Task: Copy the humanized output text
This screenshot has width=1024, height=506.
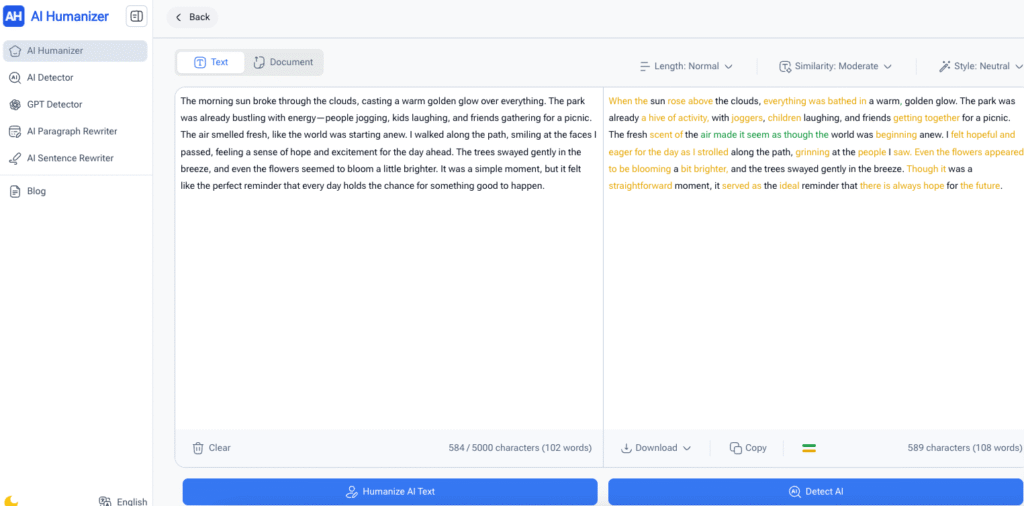Action: pos(748,448)
